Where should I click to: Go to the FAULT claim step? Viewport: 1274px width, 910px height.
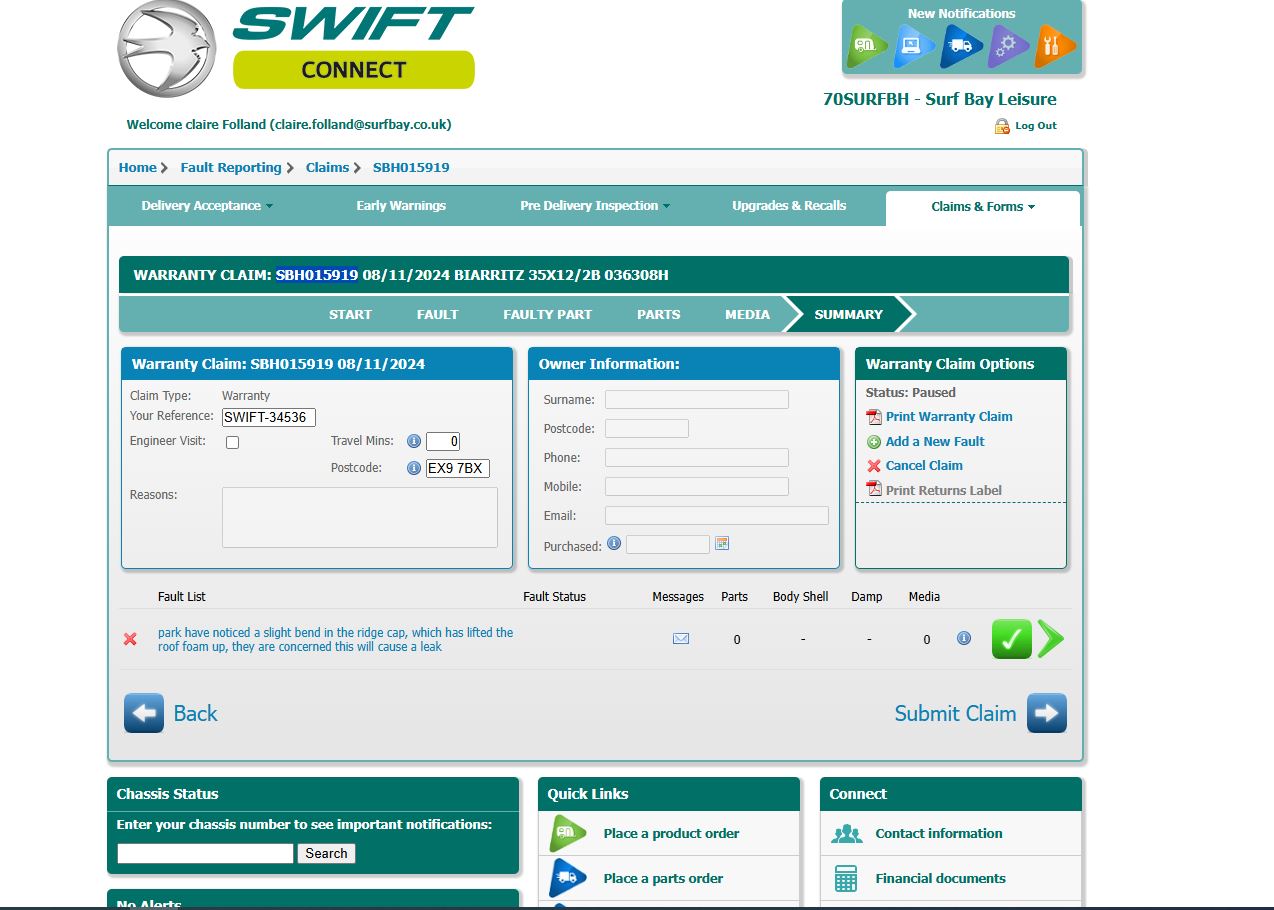tap(437, 314)
